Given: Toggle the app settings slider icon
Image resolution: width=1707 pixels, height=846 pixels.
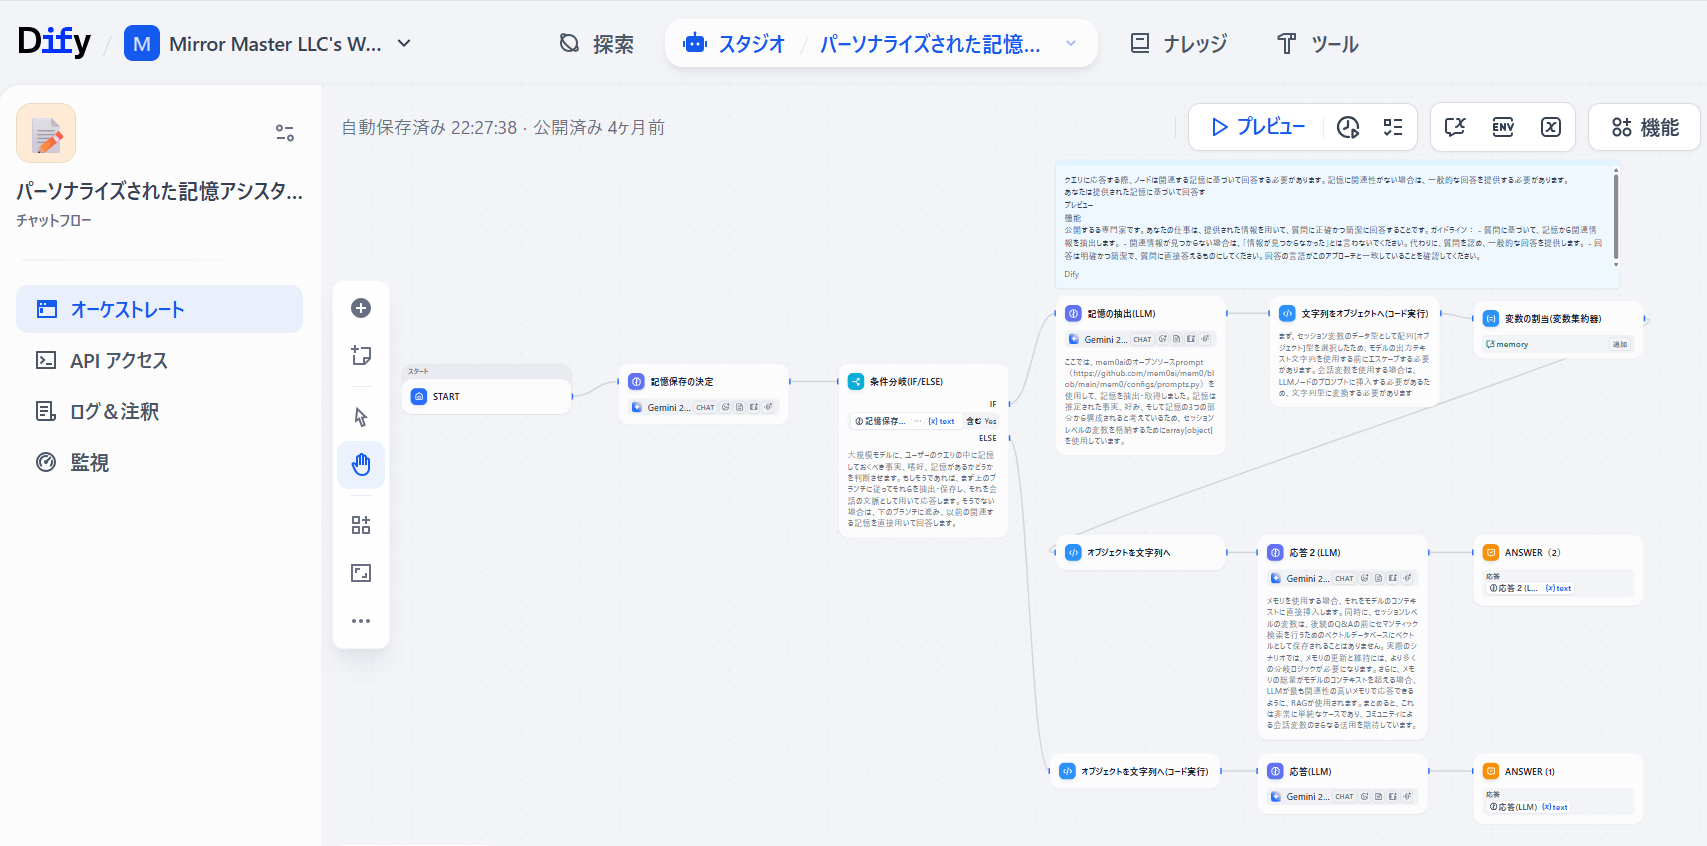Looking at the screenshot, I should tap(285, 133).
